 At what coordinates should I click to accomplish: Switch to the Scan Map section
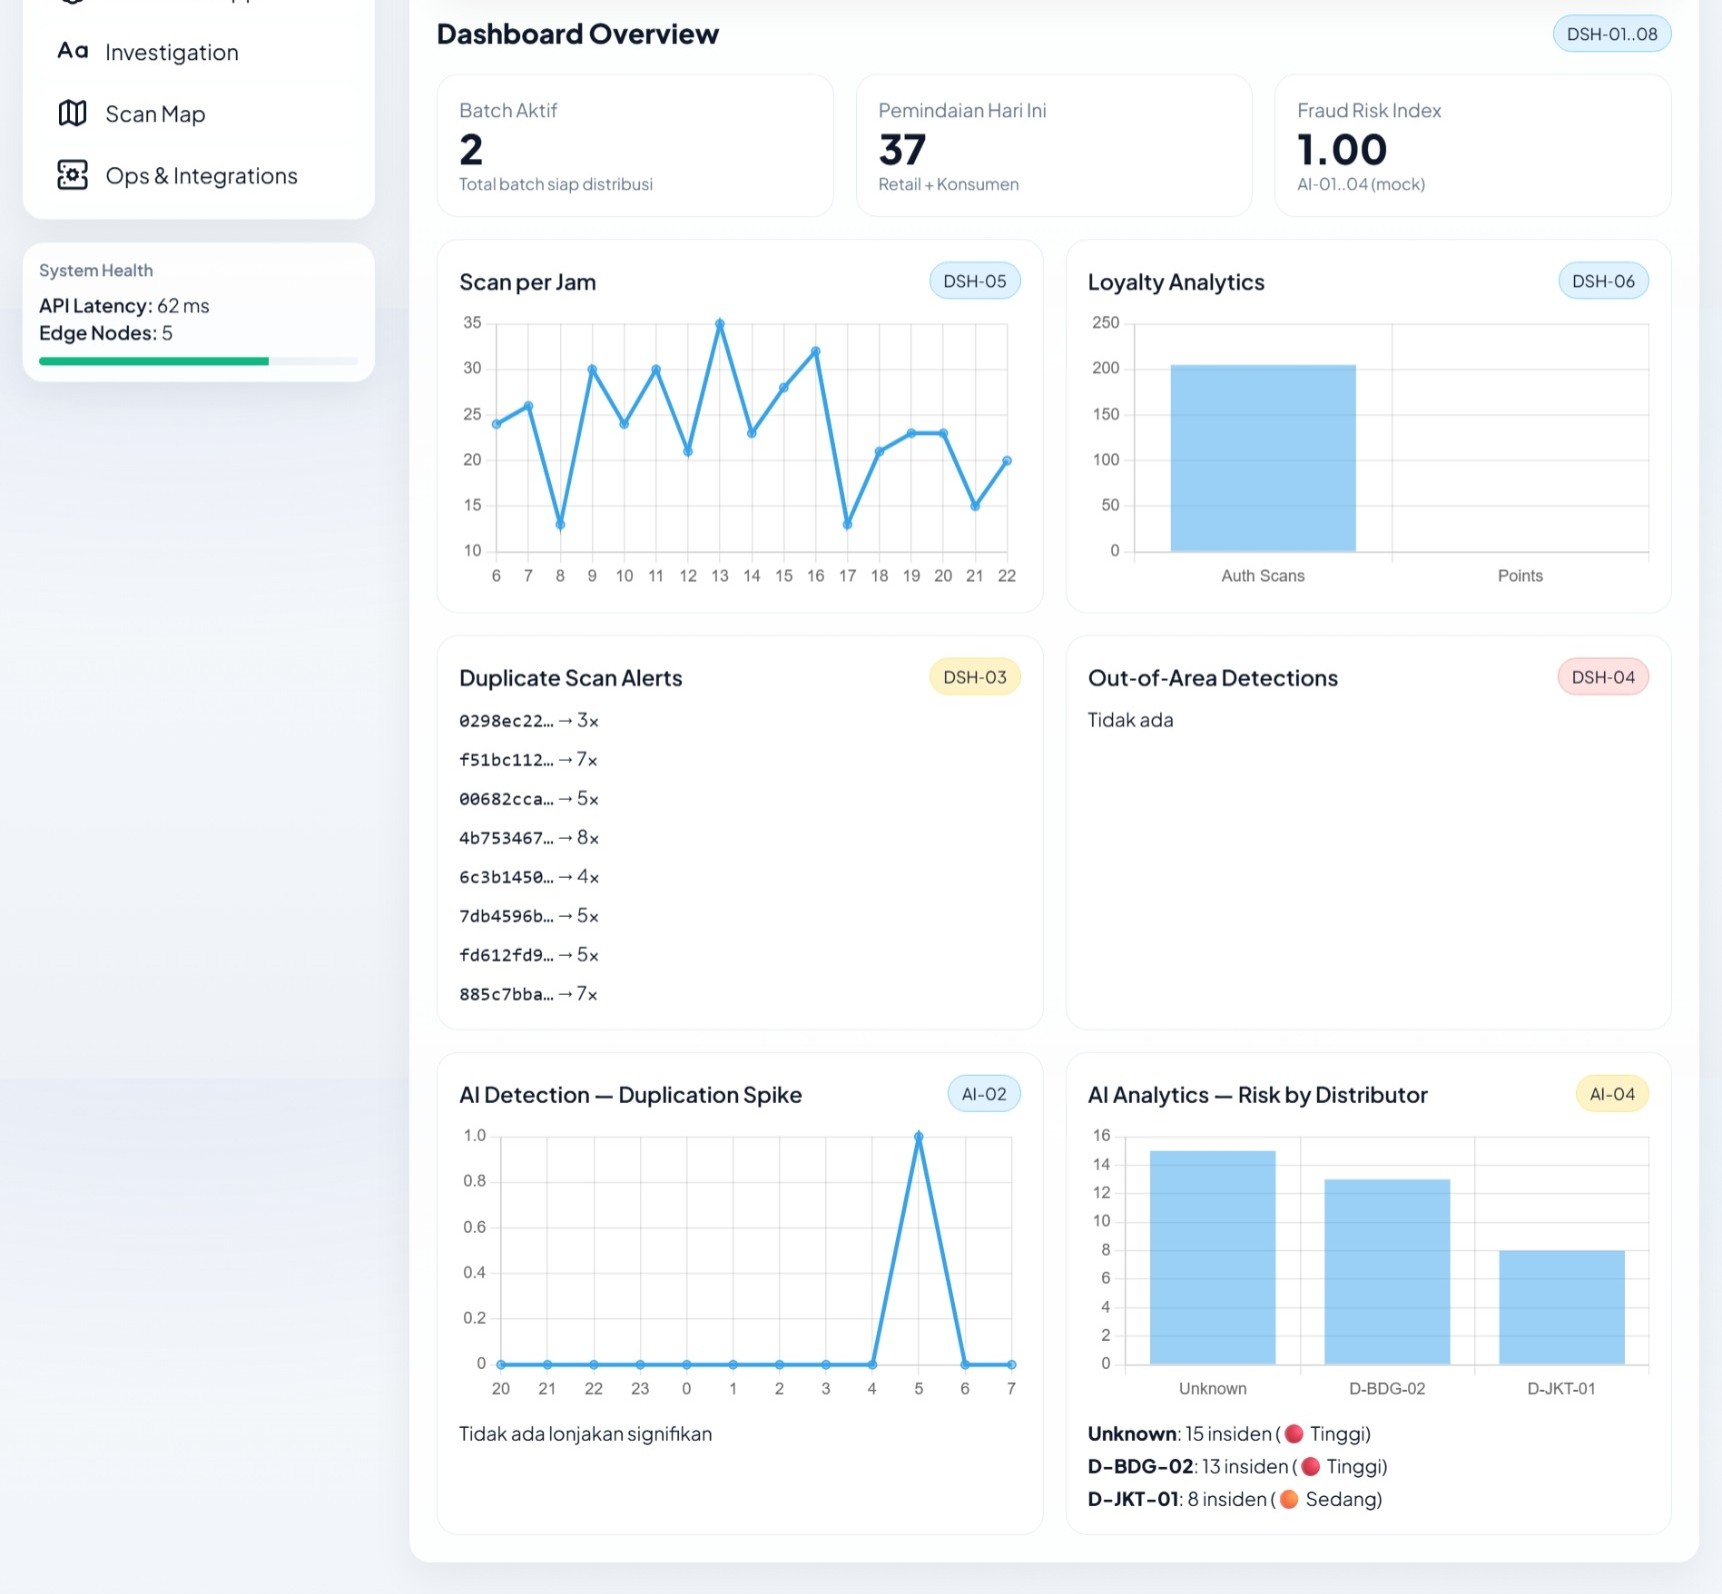point(156,113)
